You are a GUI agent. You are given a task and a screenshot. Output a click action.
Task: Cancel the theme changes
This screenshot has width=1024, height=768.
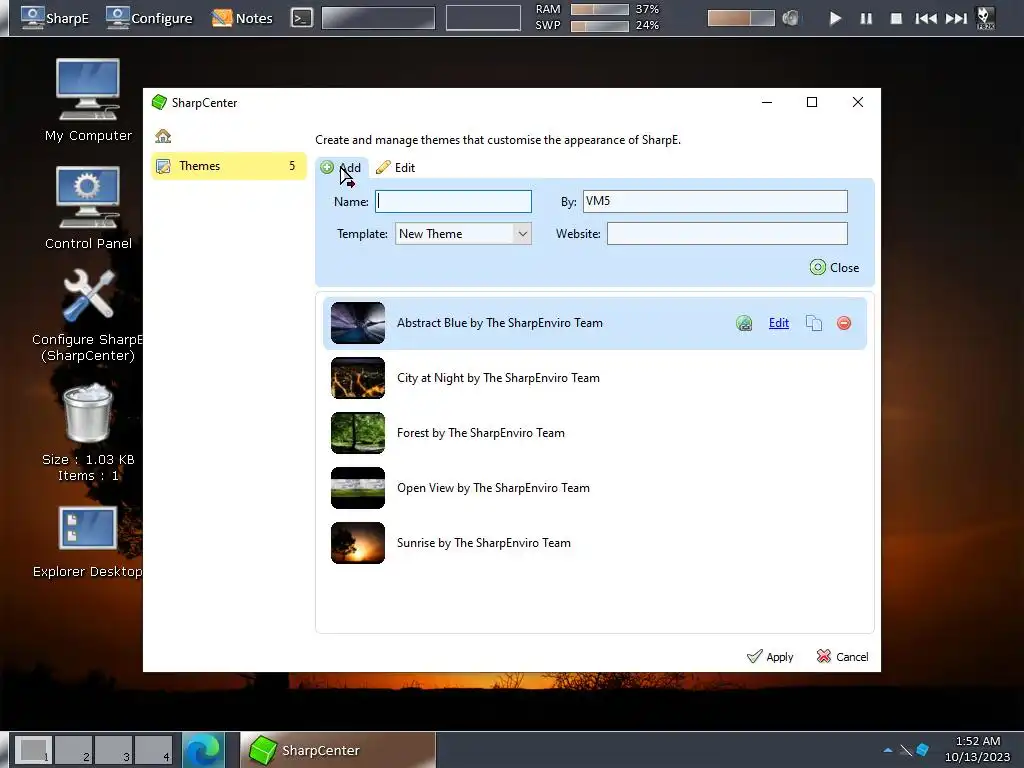tap(842, 656)
